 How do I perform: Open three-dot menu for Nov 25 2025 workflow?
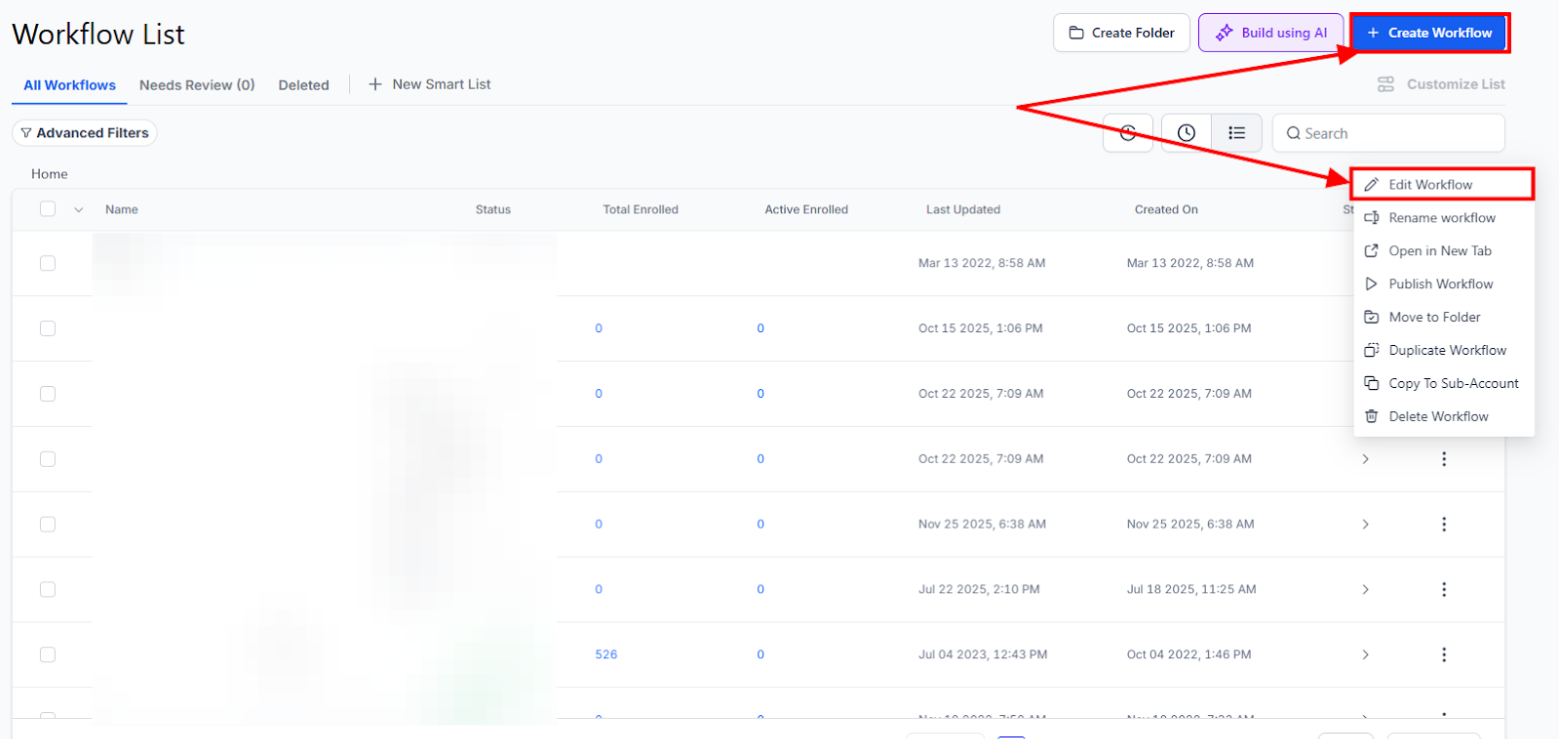[1443, 524]
